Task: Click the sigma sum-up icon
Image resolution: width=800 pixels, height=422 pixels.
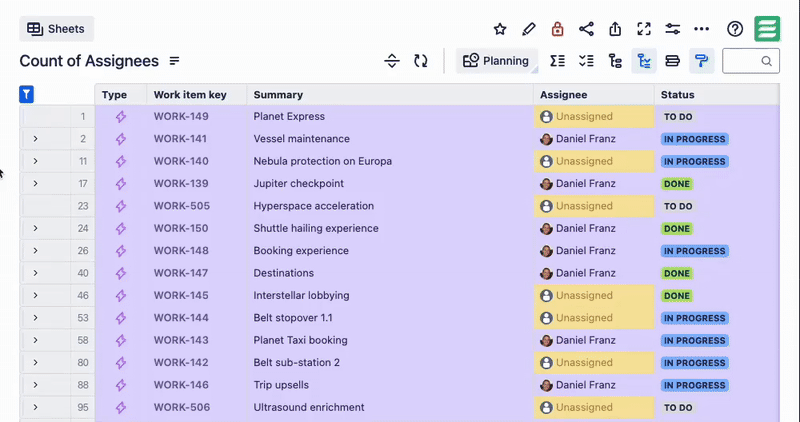Action: coord(557,61)
